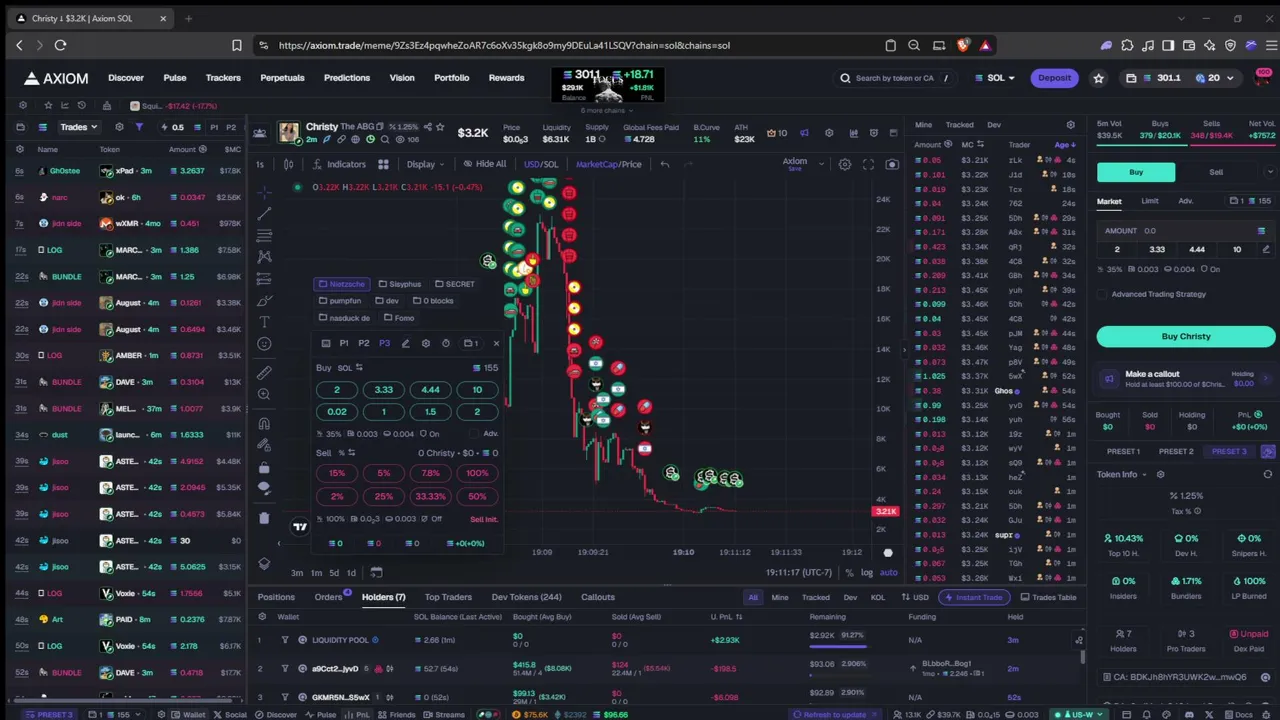Screen dimensions: 1280x720
Task: Filter the LIQUIDITY POOL holder row
Action: tap(285, 640)
